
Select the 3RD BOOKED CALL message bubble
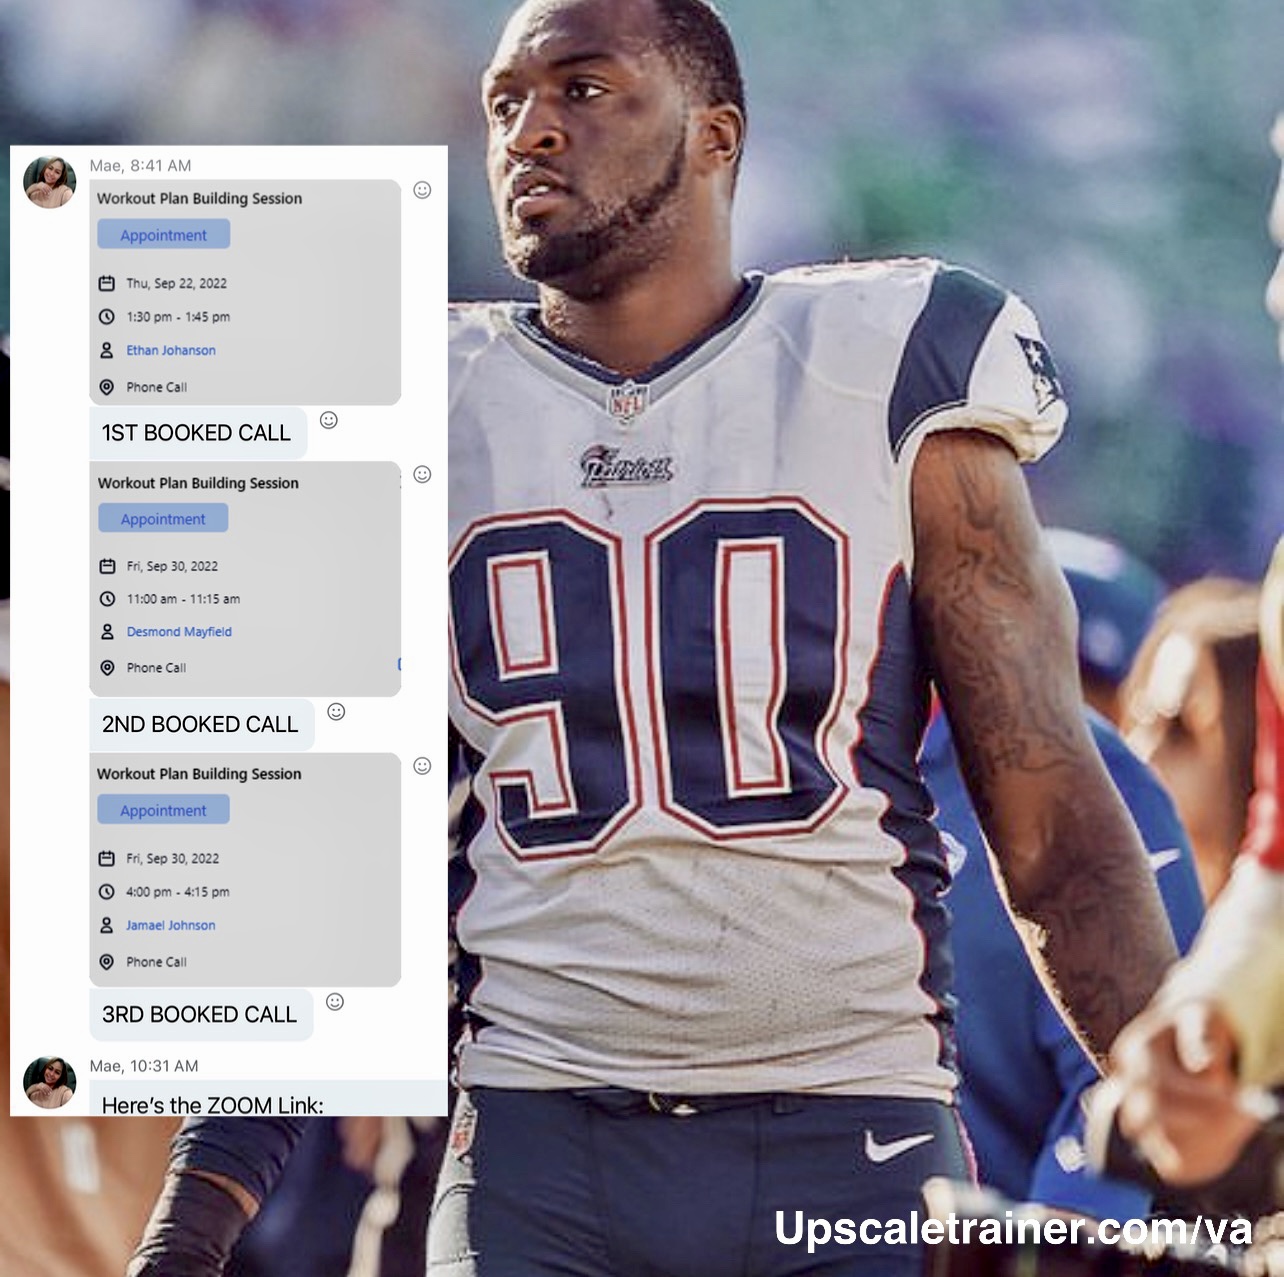click(x=200, y=1014)
